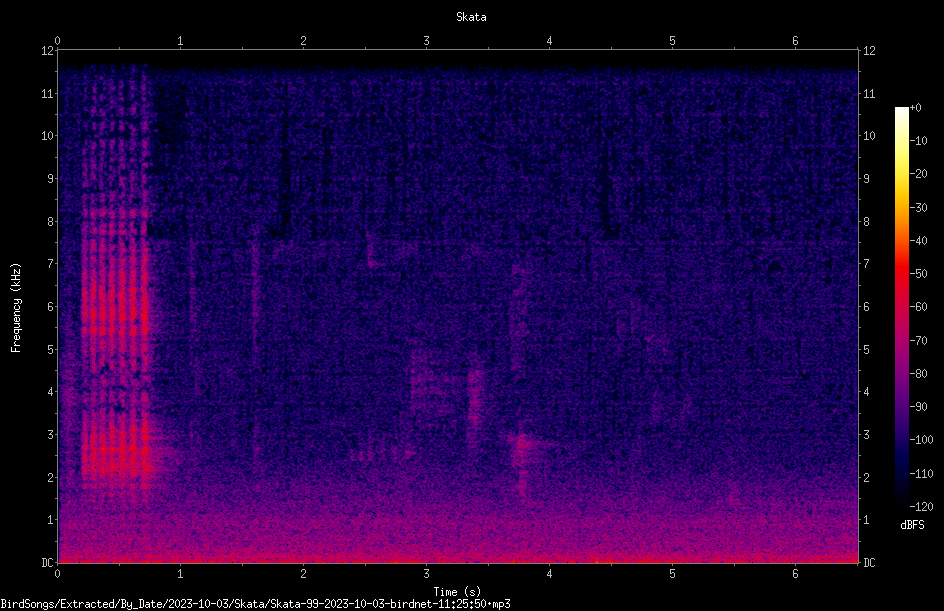The width and height of the screenshot is (944, 611).
Task: Click the "12" tick on the left frequency axis
Action: click(47, 51)
